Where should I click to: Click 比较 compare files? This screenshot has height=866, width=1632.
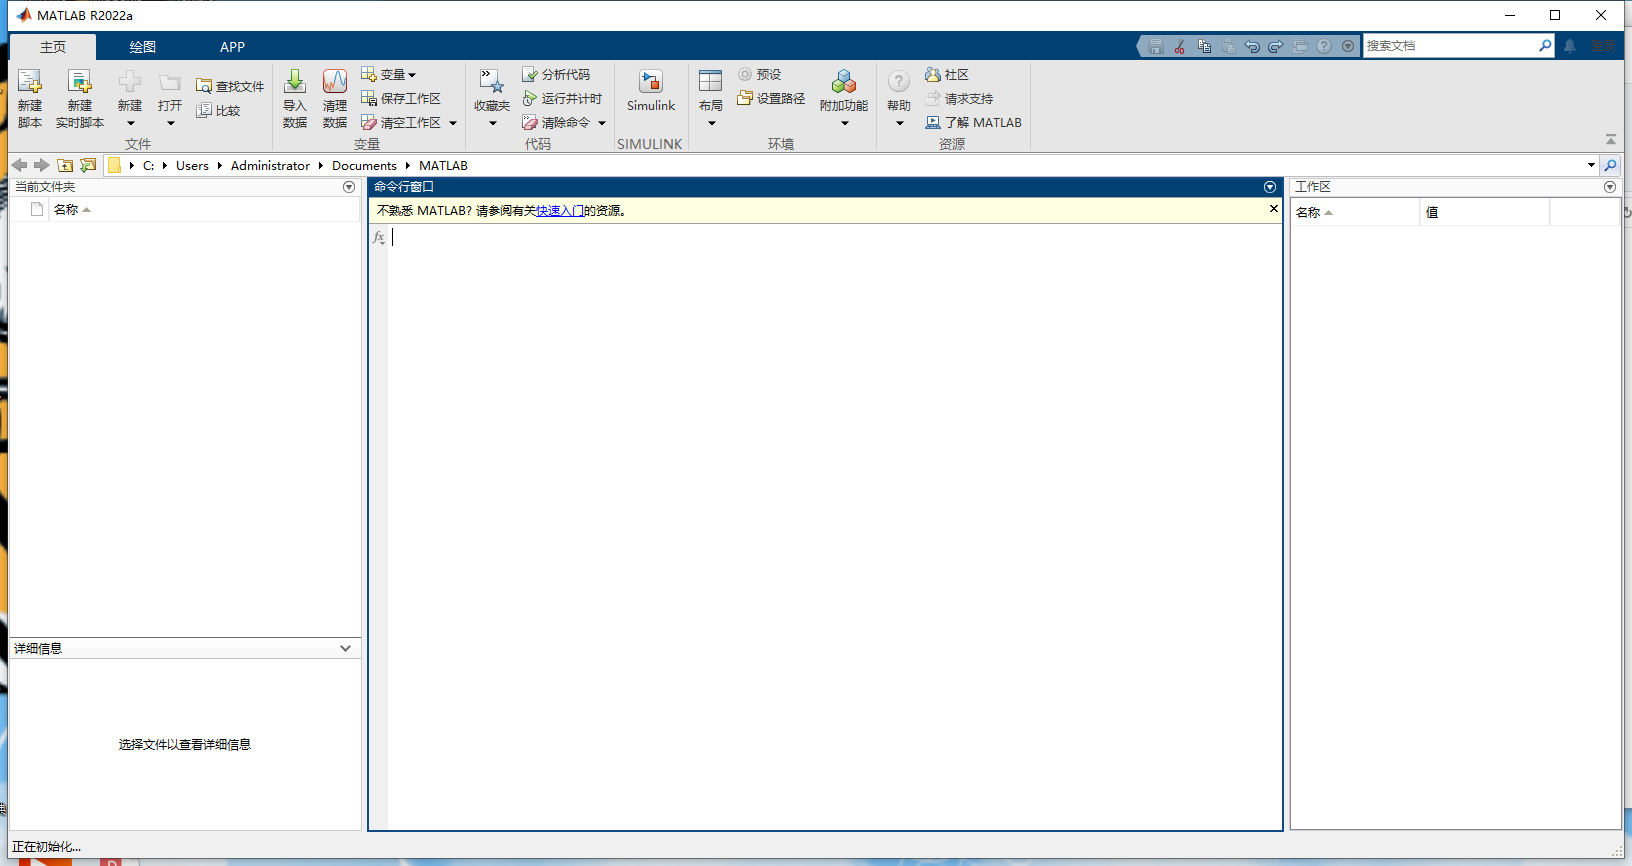(218, 110)
